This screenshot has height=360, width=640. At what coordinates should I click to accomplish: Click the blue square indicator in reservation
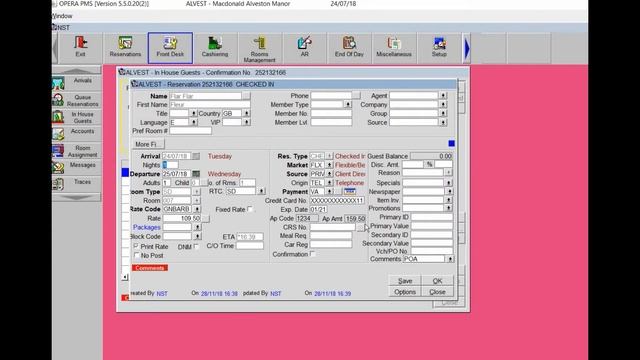[x=451, y=143]
